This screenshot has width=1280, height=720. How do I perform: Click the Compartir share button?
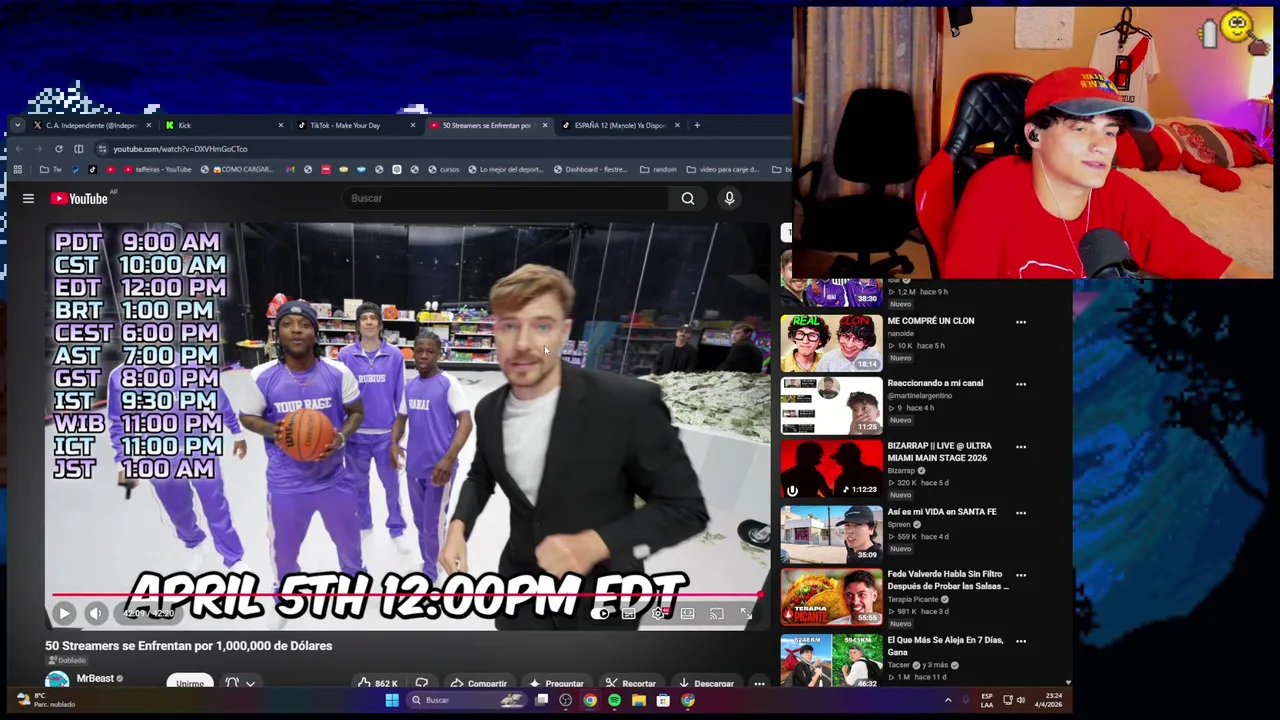pyautogui.click(x=479, y=683)
